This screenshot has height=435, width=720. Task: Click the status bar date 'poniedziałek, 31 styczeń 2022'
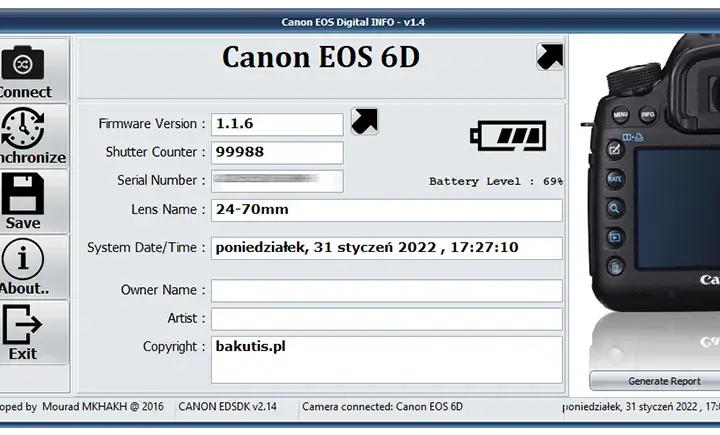click(630, 407)
